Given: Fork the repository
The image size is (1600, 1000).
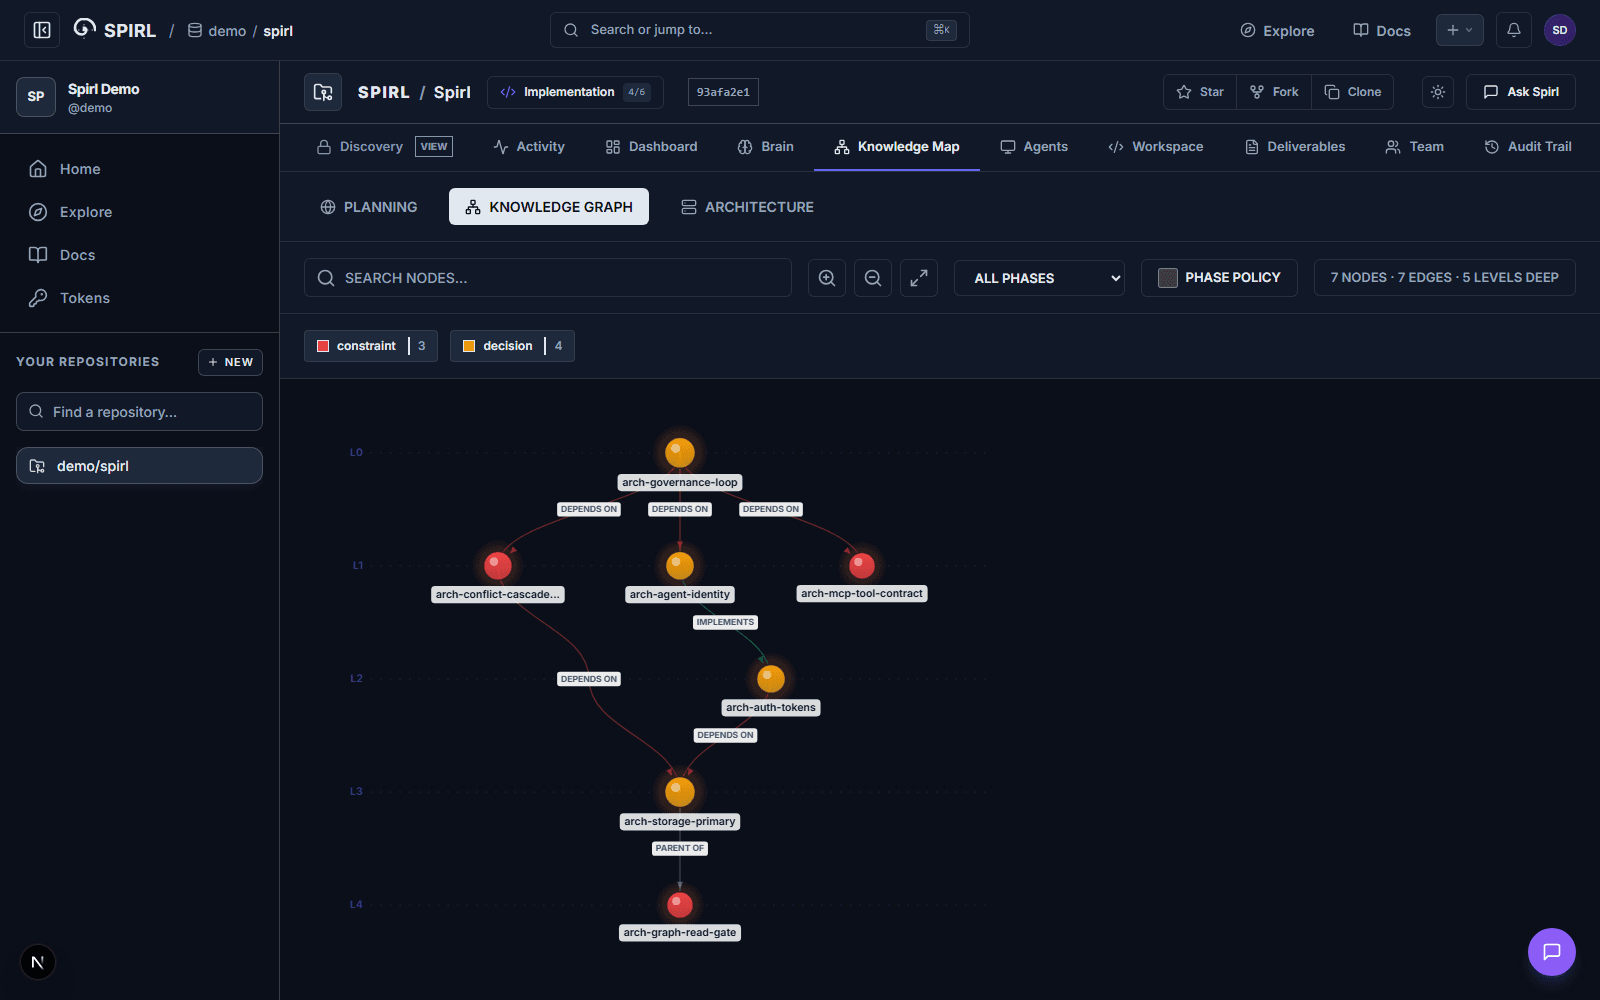Looking at the screenshot, I should click(1274, 92).
